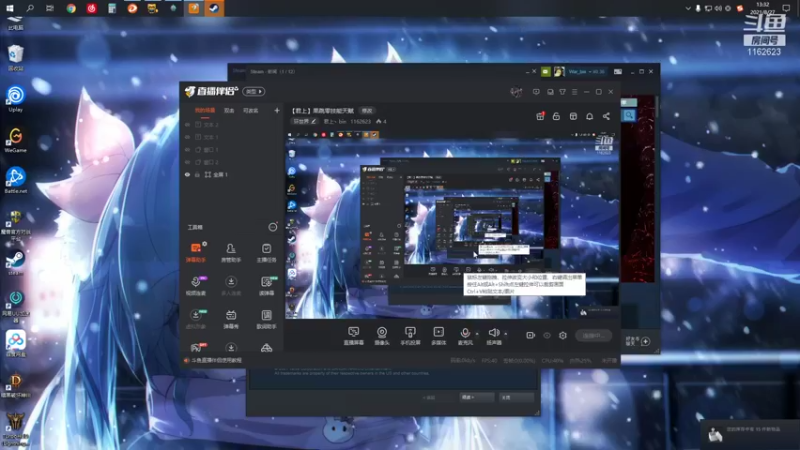This screenshot has height=450, width=800.
Task: Click the 修改 edit button beside stream title
Action: 367,111
